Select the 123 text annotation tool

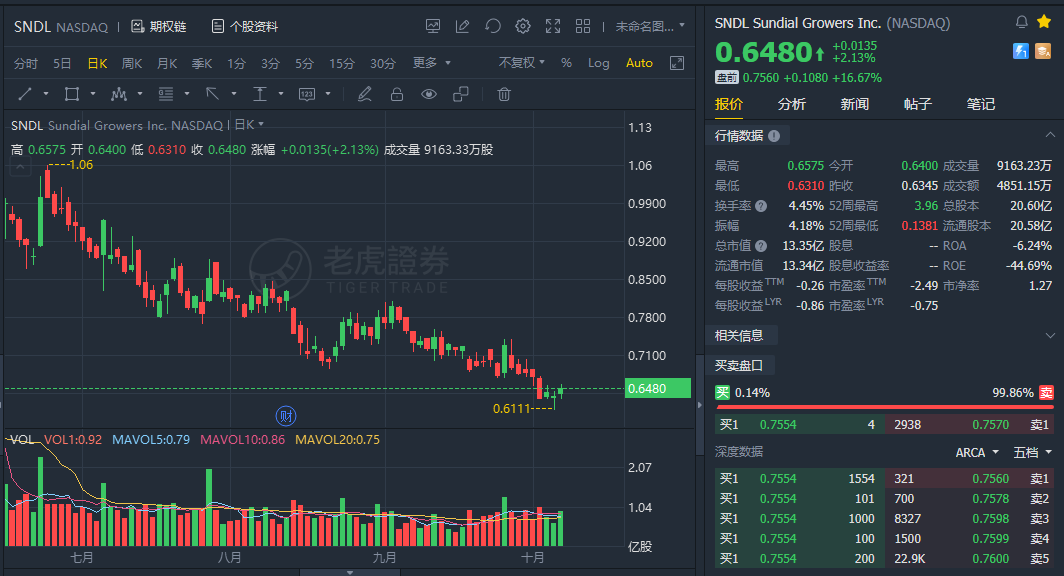(x=307, y=94)
